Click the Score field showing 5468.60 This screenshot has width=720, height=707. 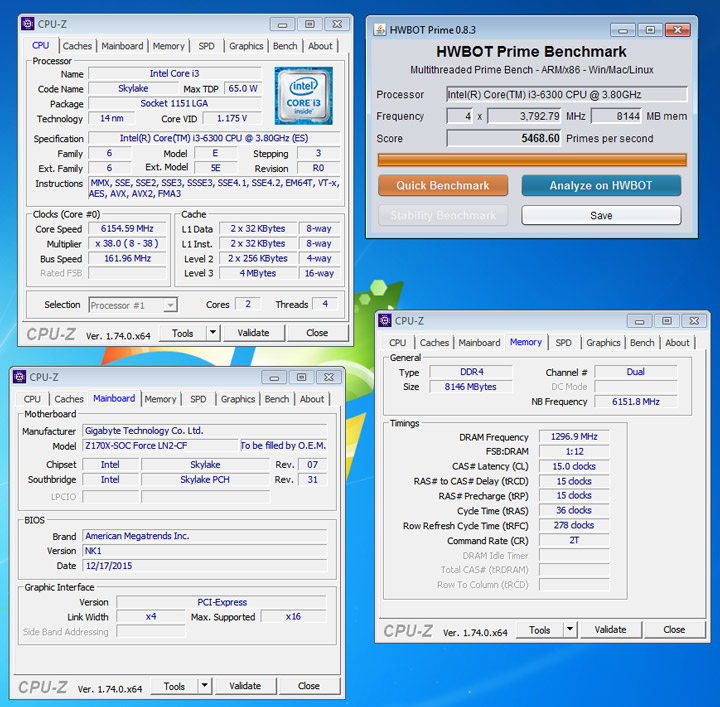[503, 138]
